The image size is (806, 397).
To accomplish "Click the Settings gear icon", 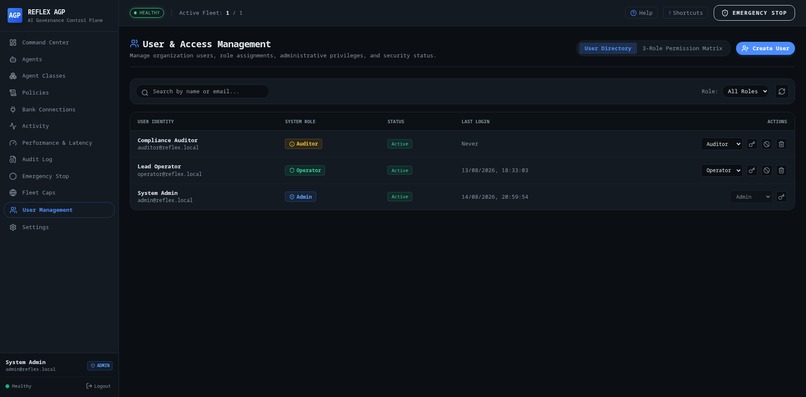I will click(x=13, y=227).
